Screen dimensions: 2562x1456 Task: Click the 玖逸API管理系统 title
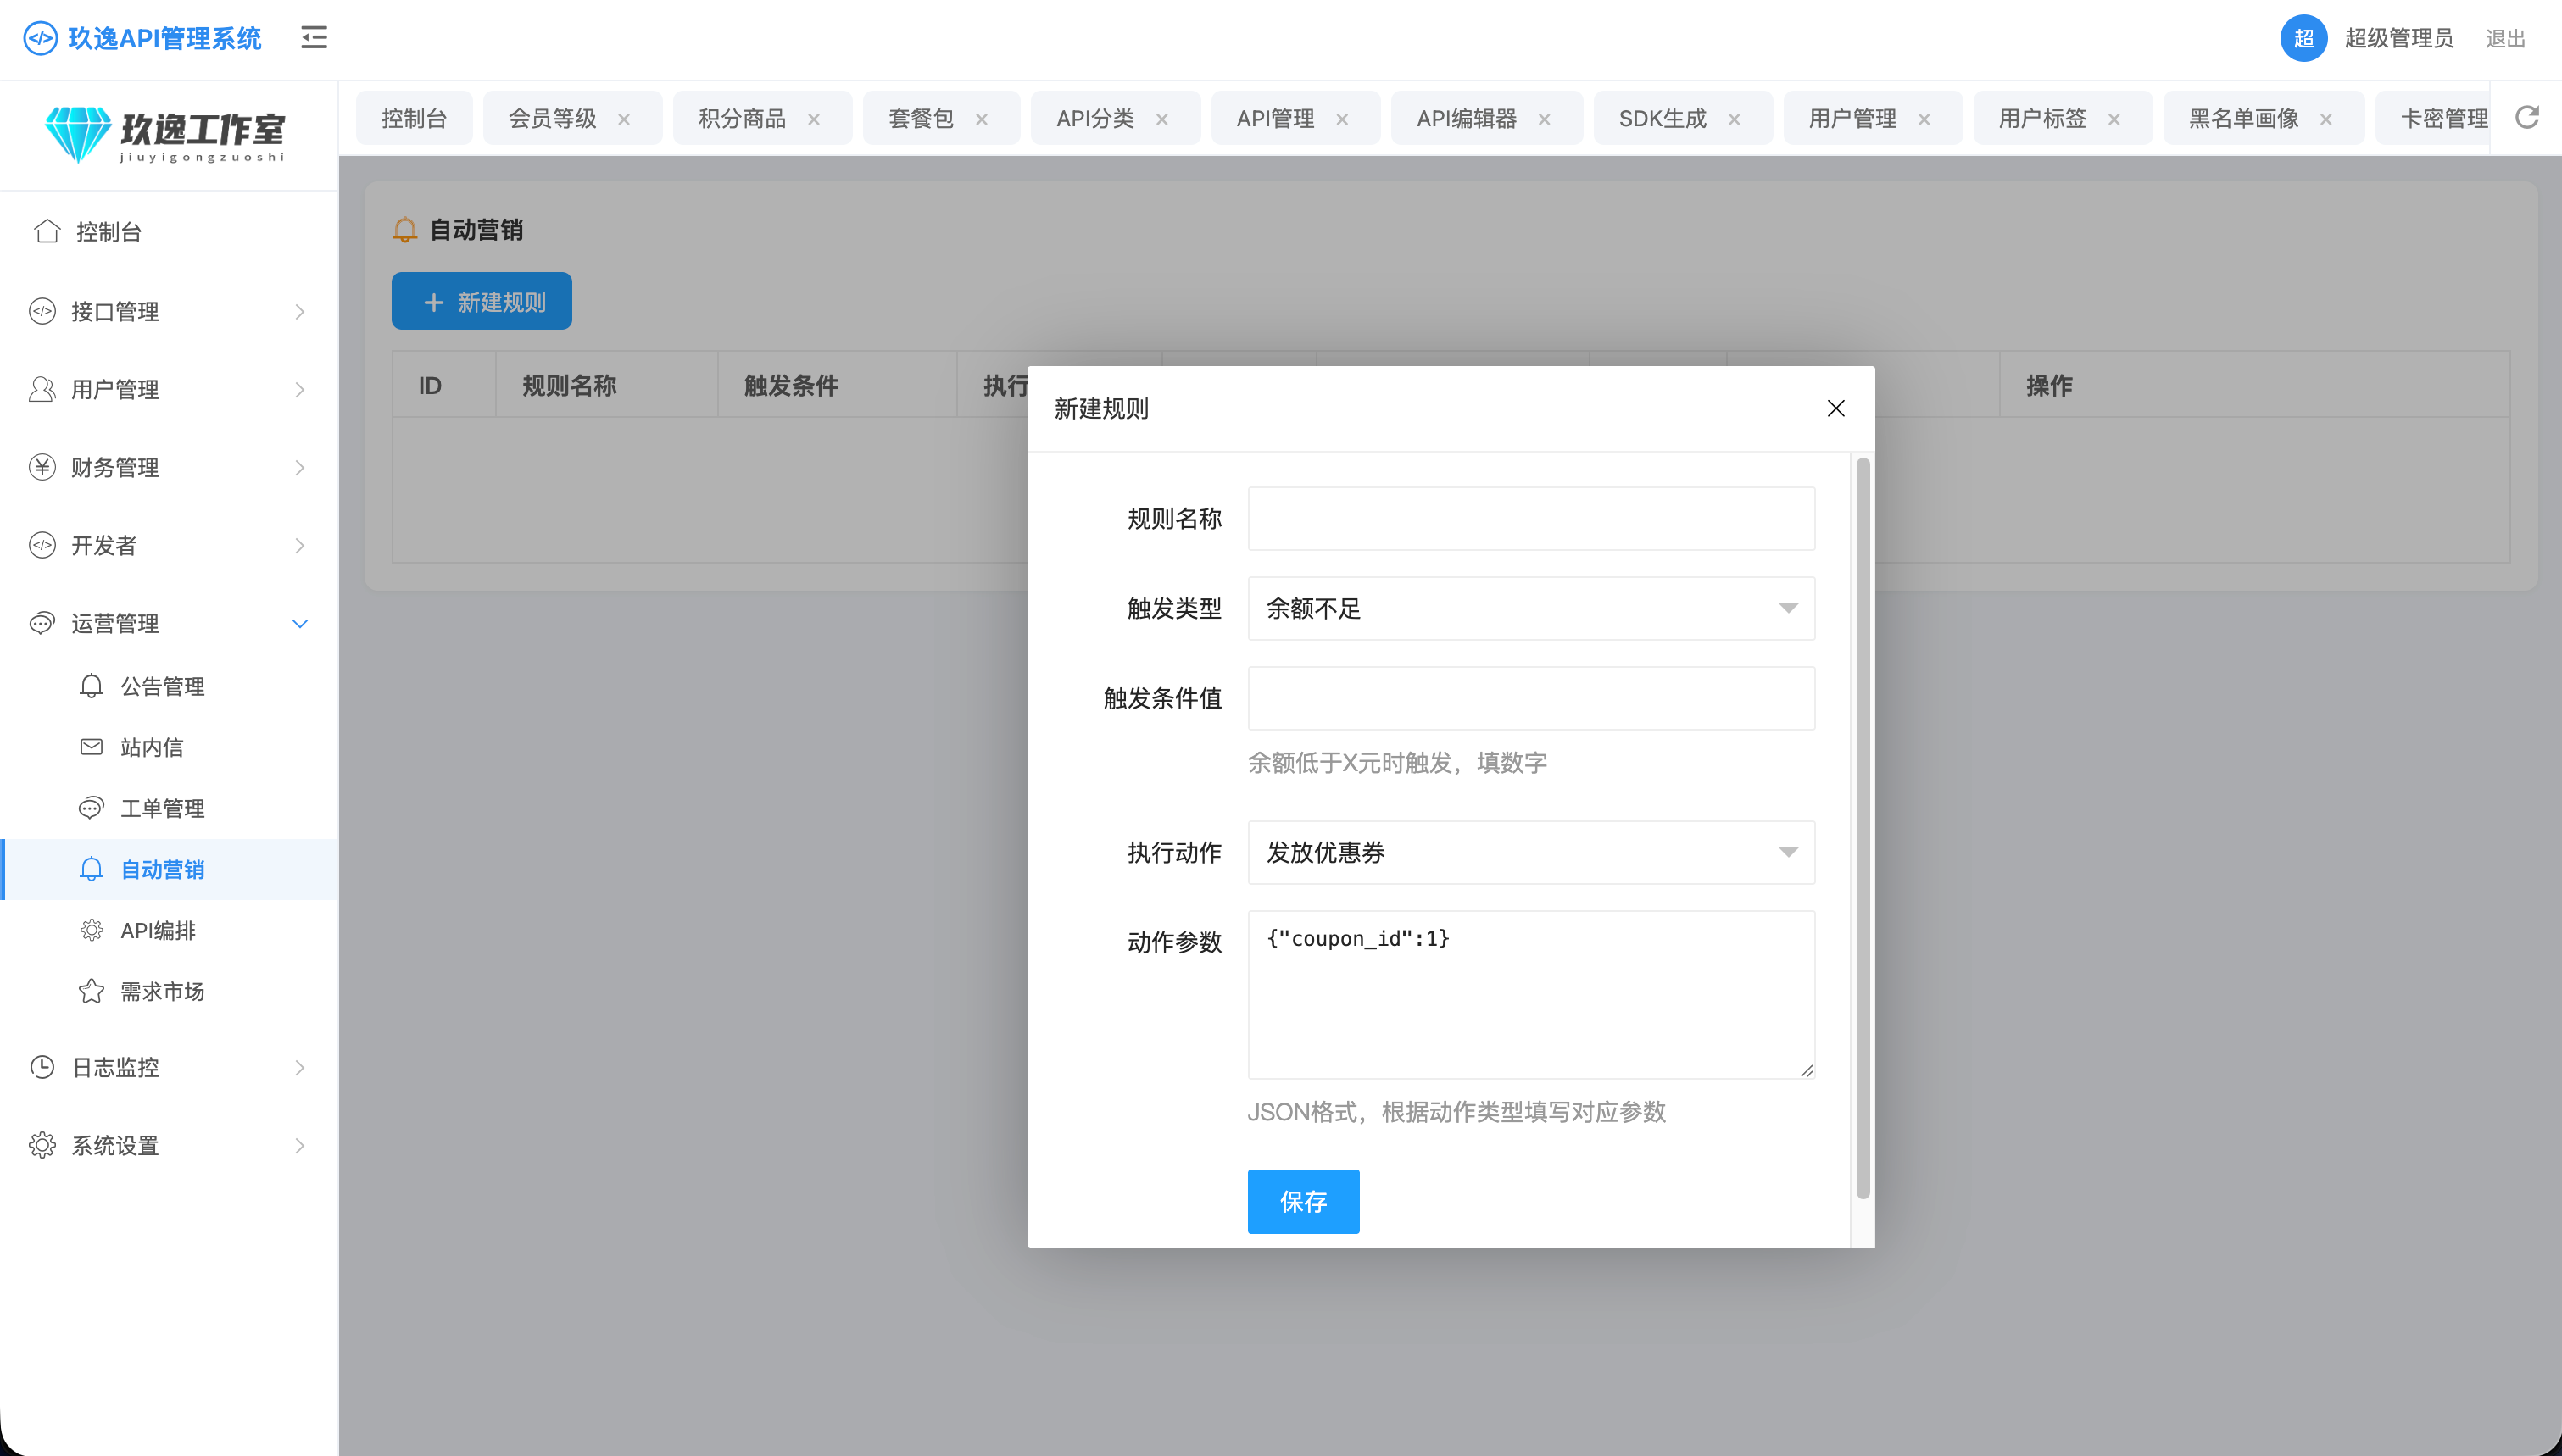pos(164,38)
